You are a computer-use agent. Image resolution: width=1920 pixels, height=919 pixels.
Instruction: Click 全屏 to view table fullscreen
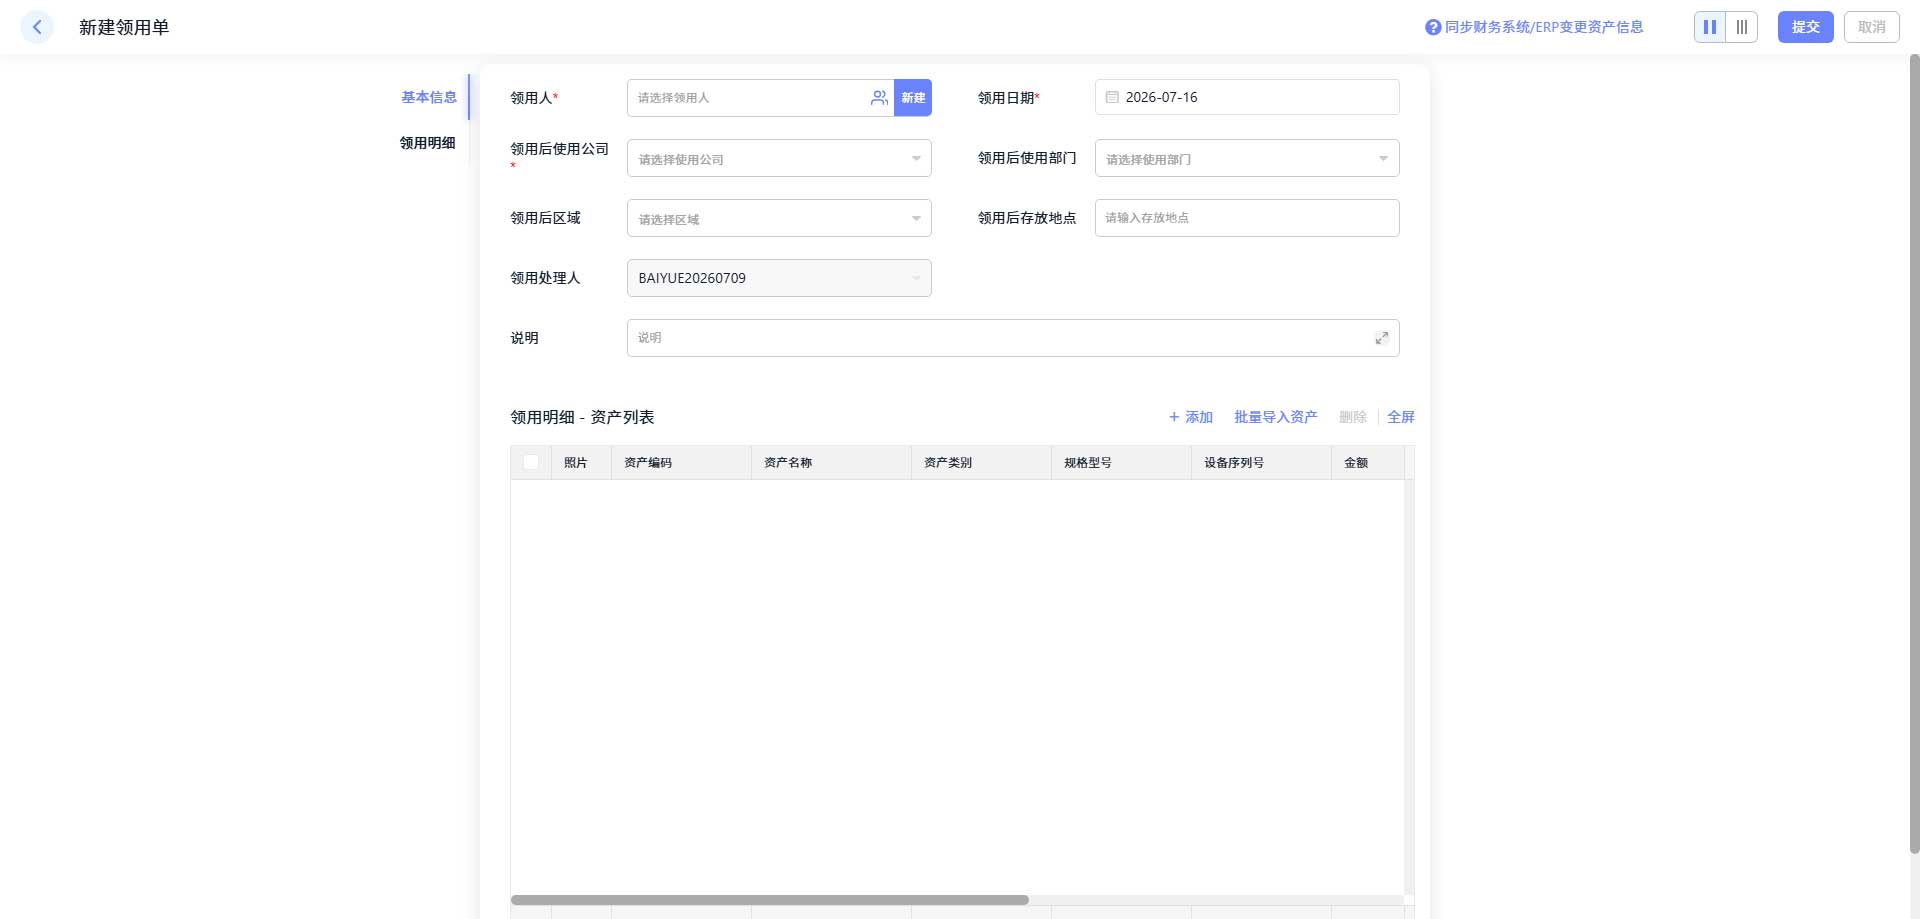[1401, 417]
